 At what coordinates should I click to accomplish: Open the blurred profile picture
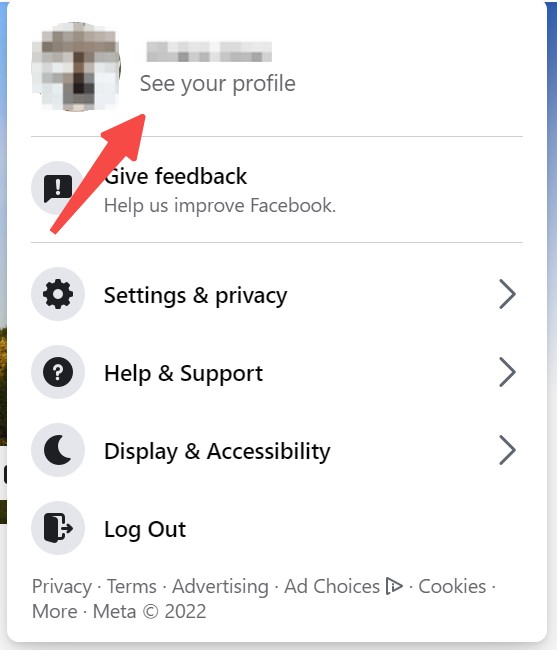pos(76,67)
